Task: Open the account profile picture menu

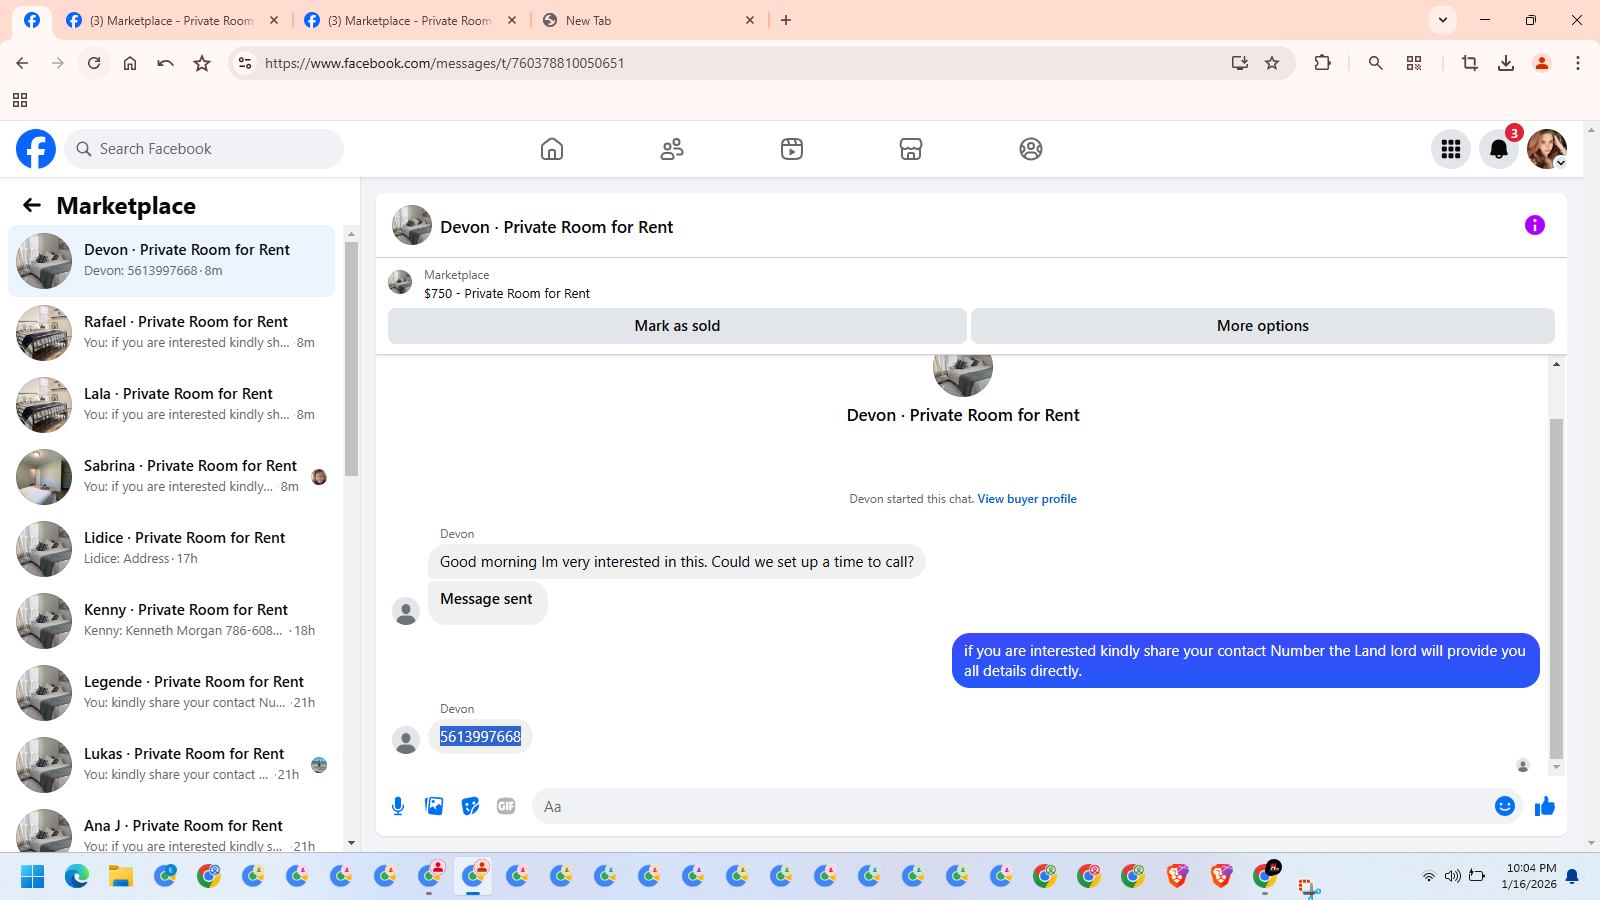Action: point(1547,149)
